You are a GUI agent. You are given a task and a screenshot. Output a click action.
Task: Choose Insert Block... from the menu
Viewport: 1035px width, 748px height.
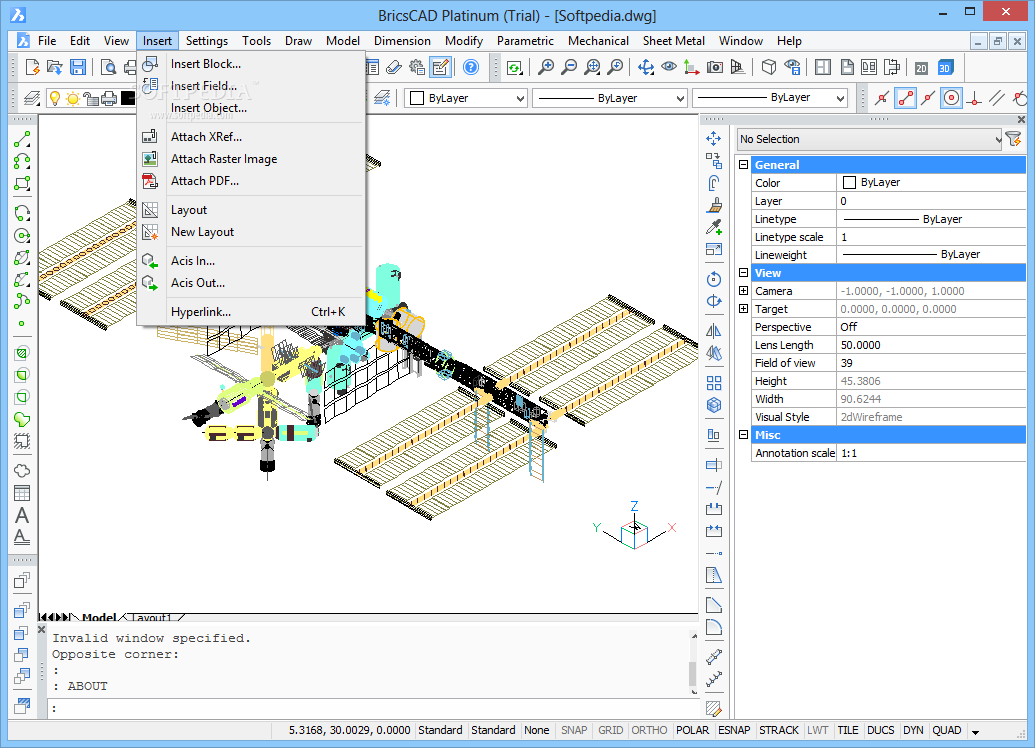251,64
